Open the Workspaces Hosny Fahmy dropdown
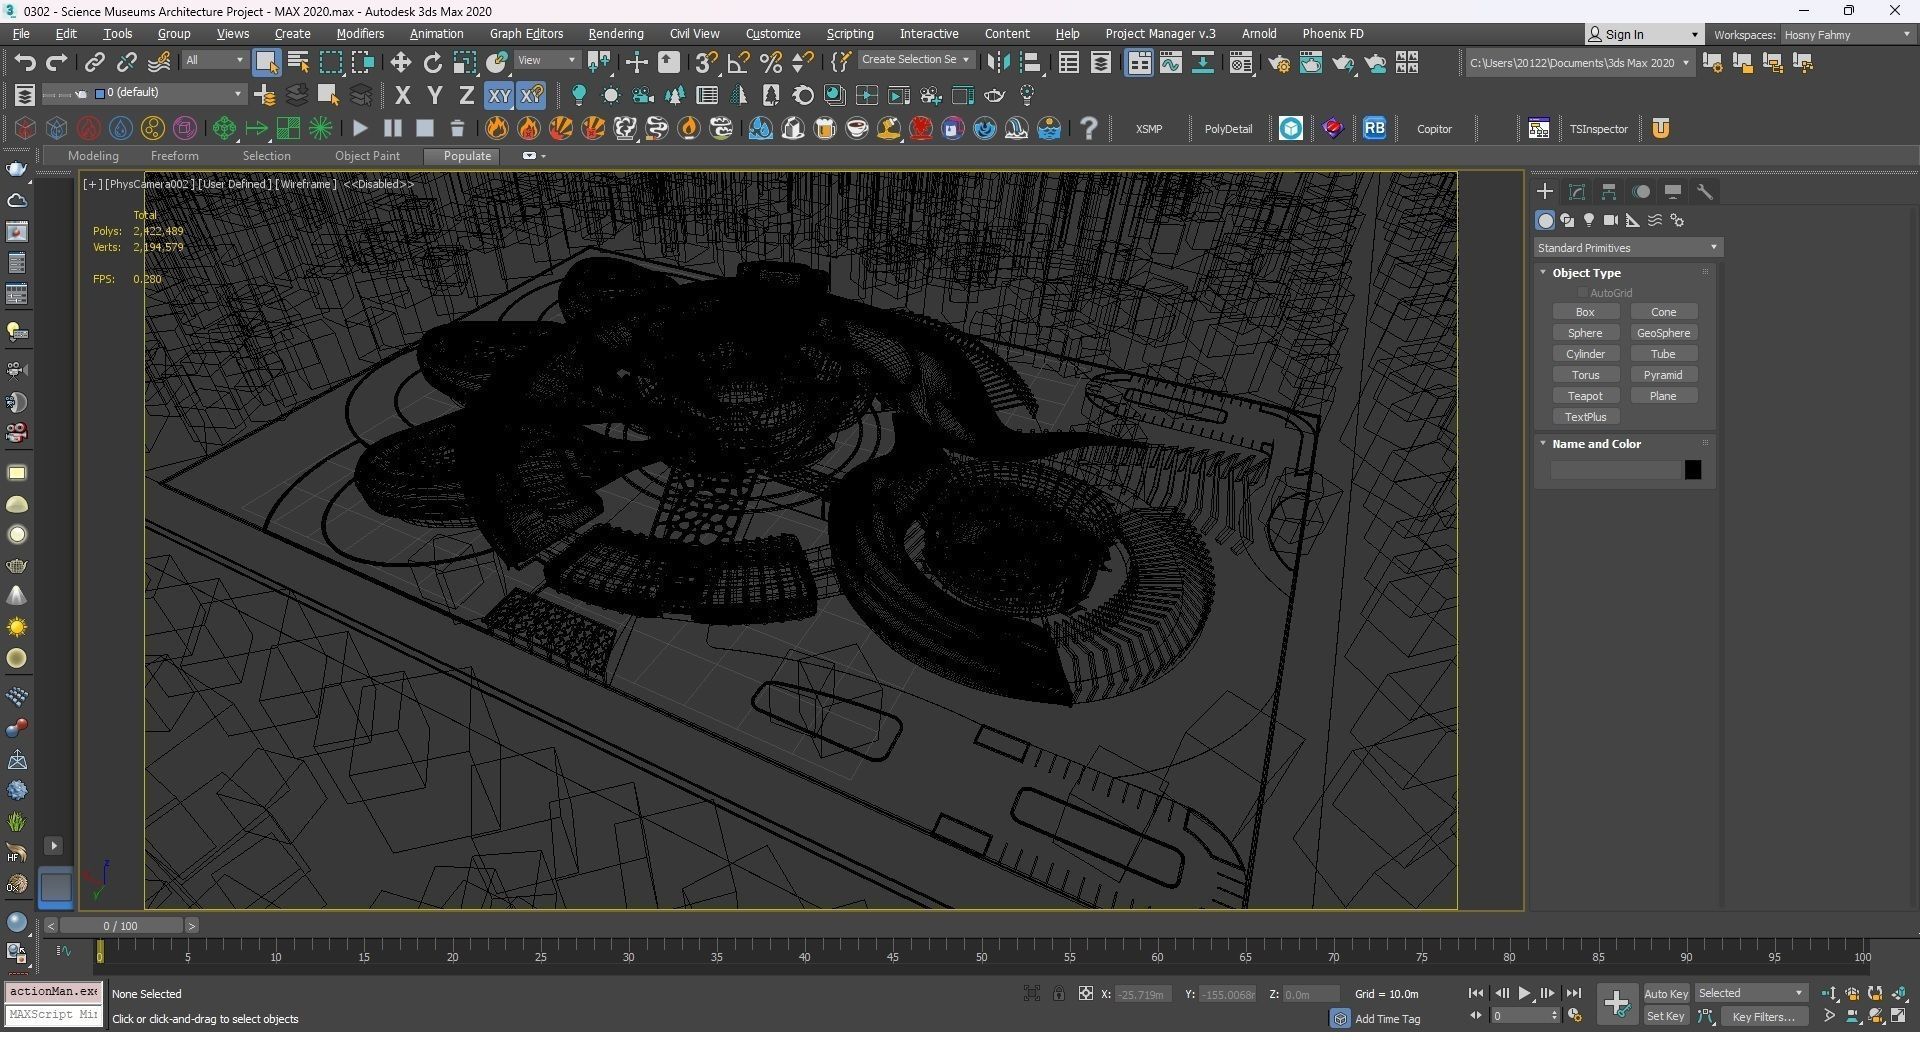The height and width of the screenshot is (1040, 1920). 1847,35
